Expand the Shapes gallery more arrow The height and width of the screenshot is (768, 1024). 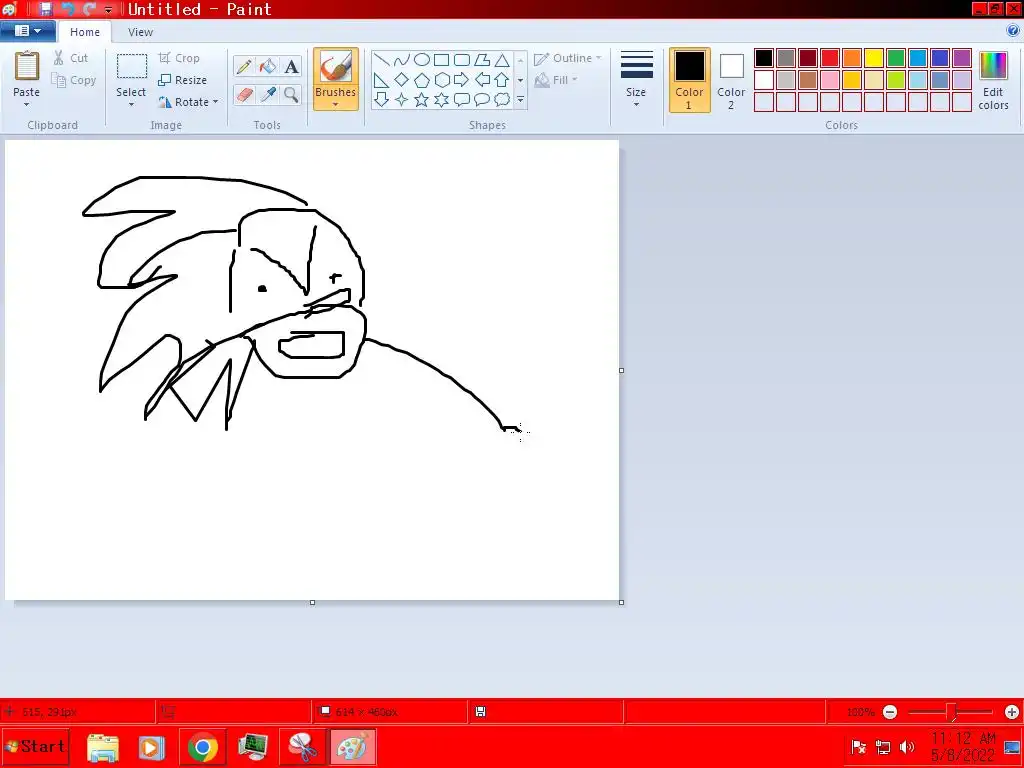(520, 100)
